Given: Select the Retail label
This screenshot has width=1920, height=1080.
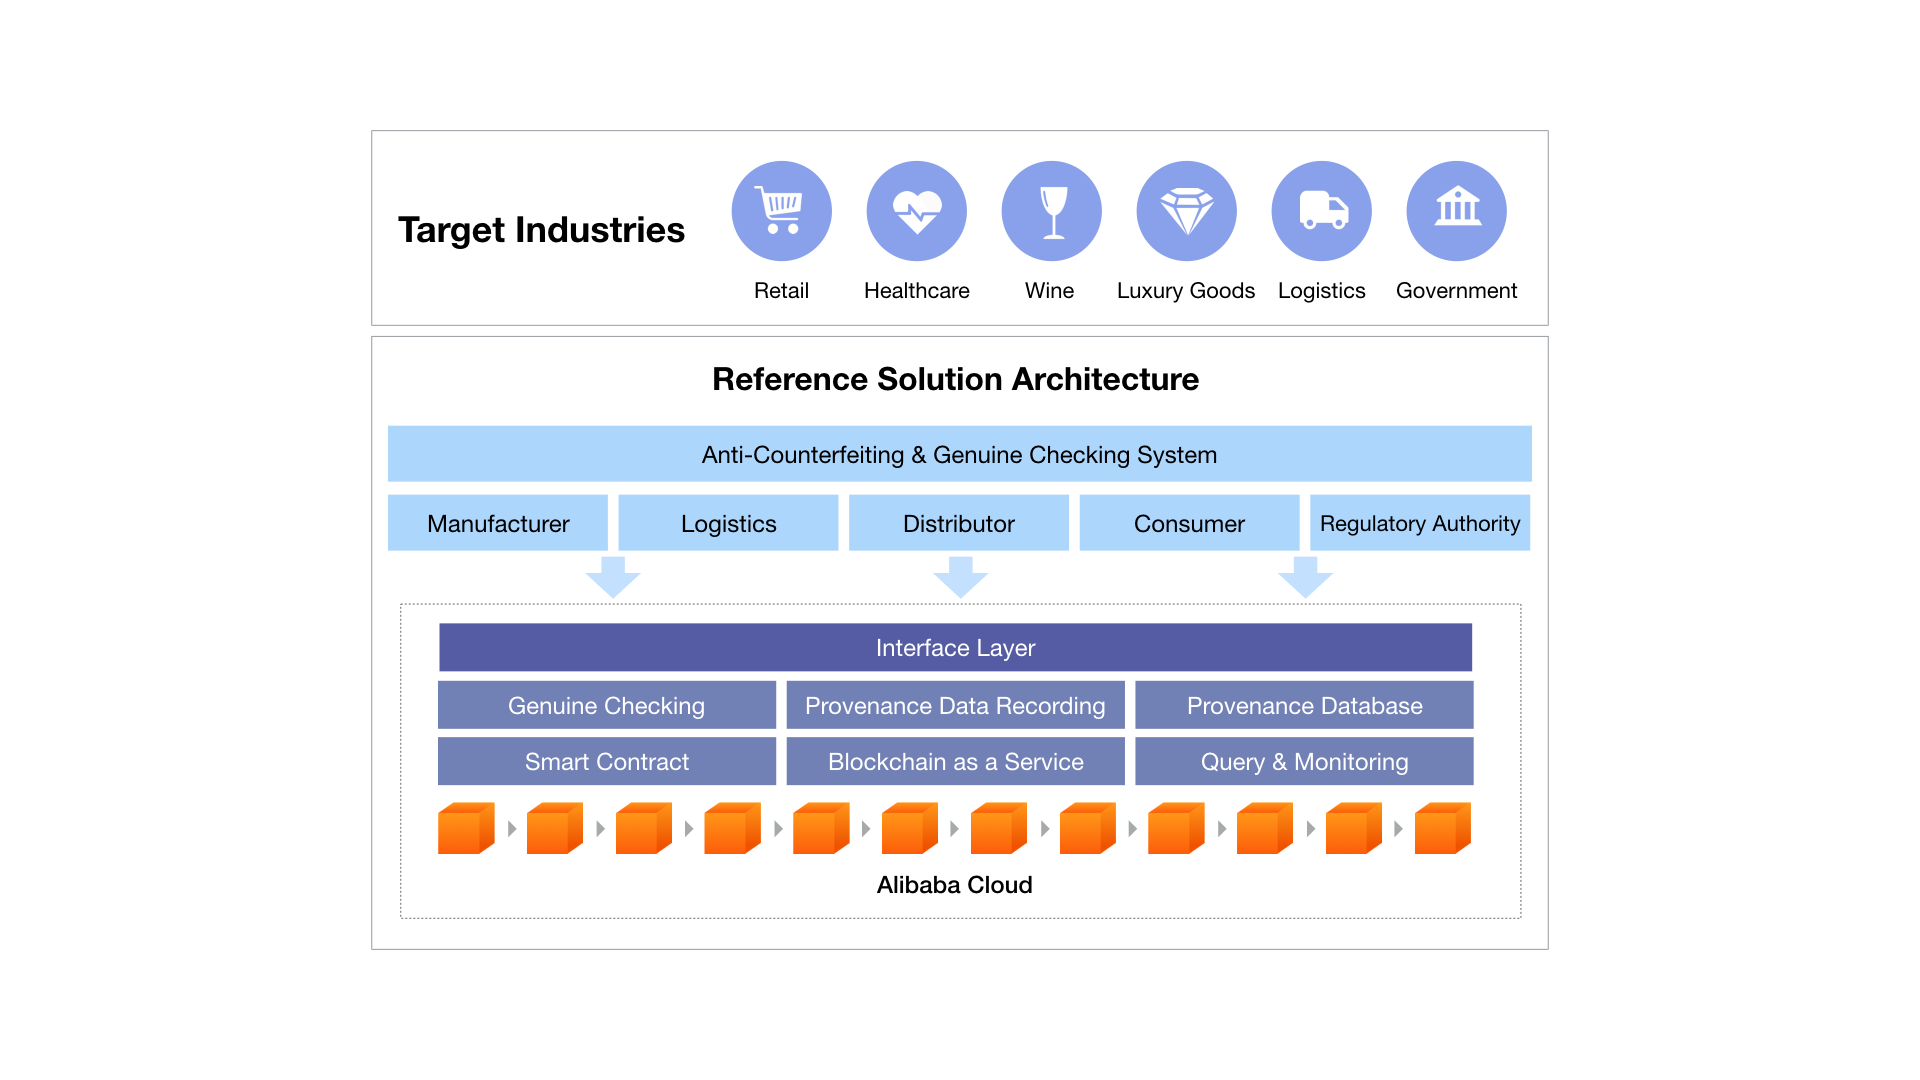Looking at the screenshot, I should [x=781, y=290].
